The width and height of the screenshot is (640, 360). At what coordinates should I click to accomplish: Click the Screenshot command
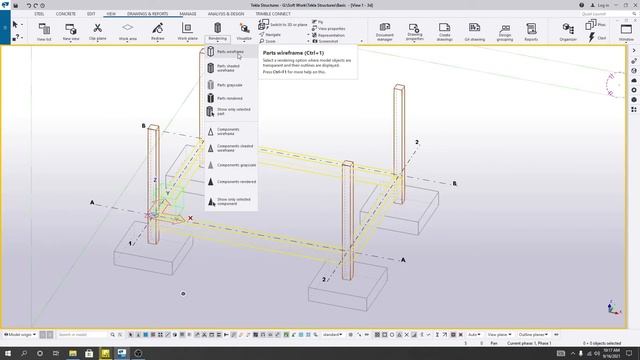click(325, 41)
